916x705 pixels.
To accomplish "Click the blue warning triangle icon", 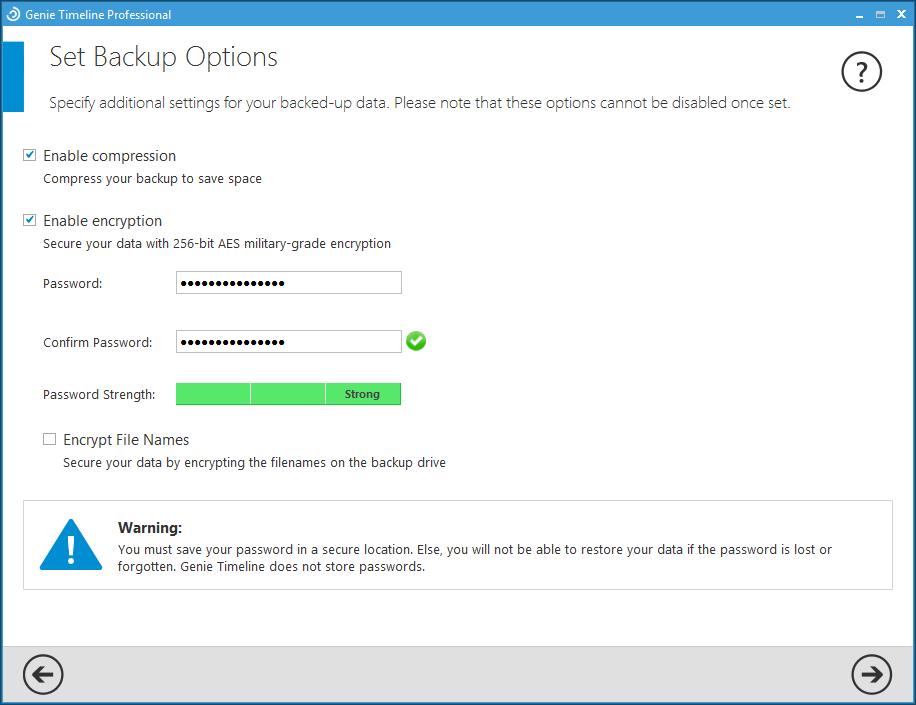I will (71, 545).
